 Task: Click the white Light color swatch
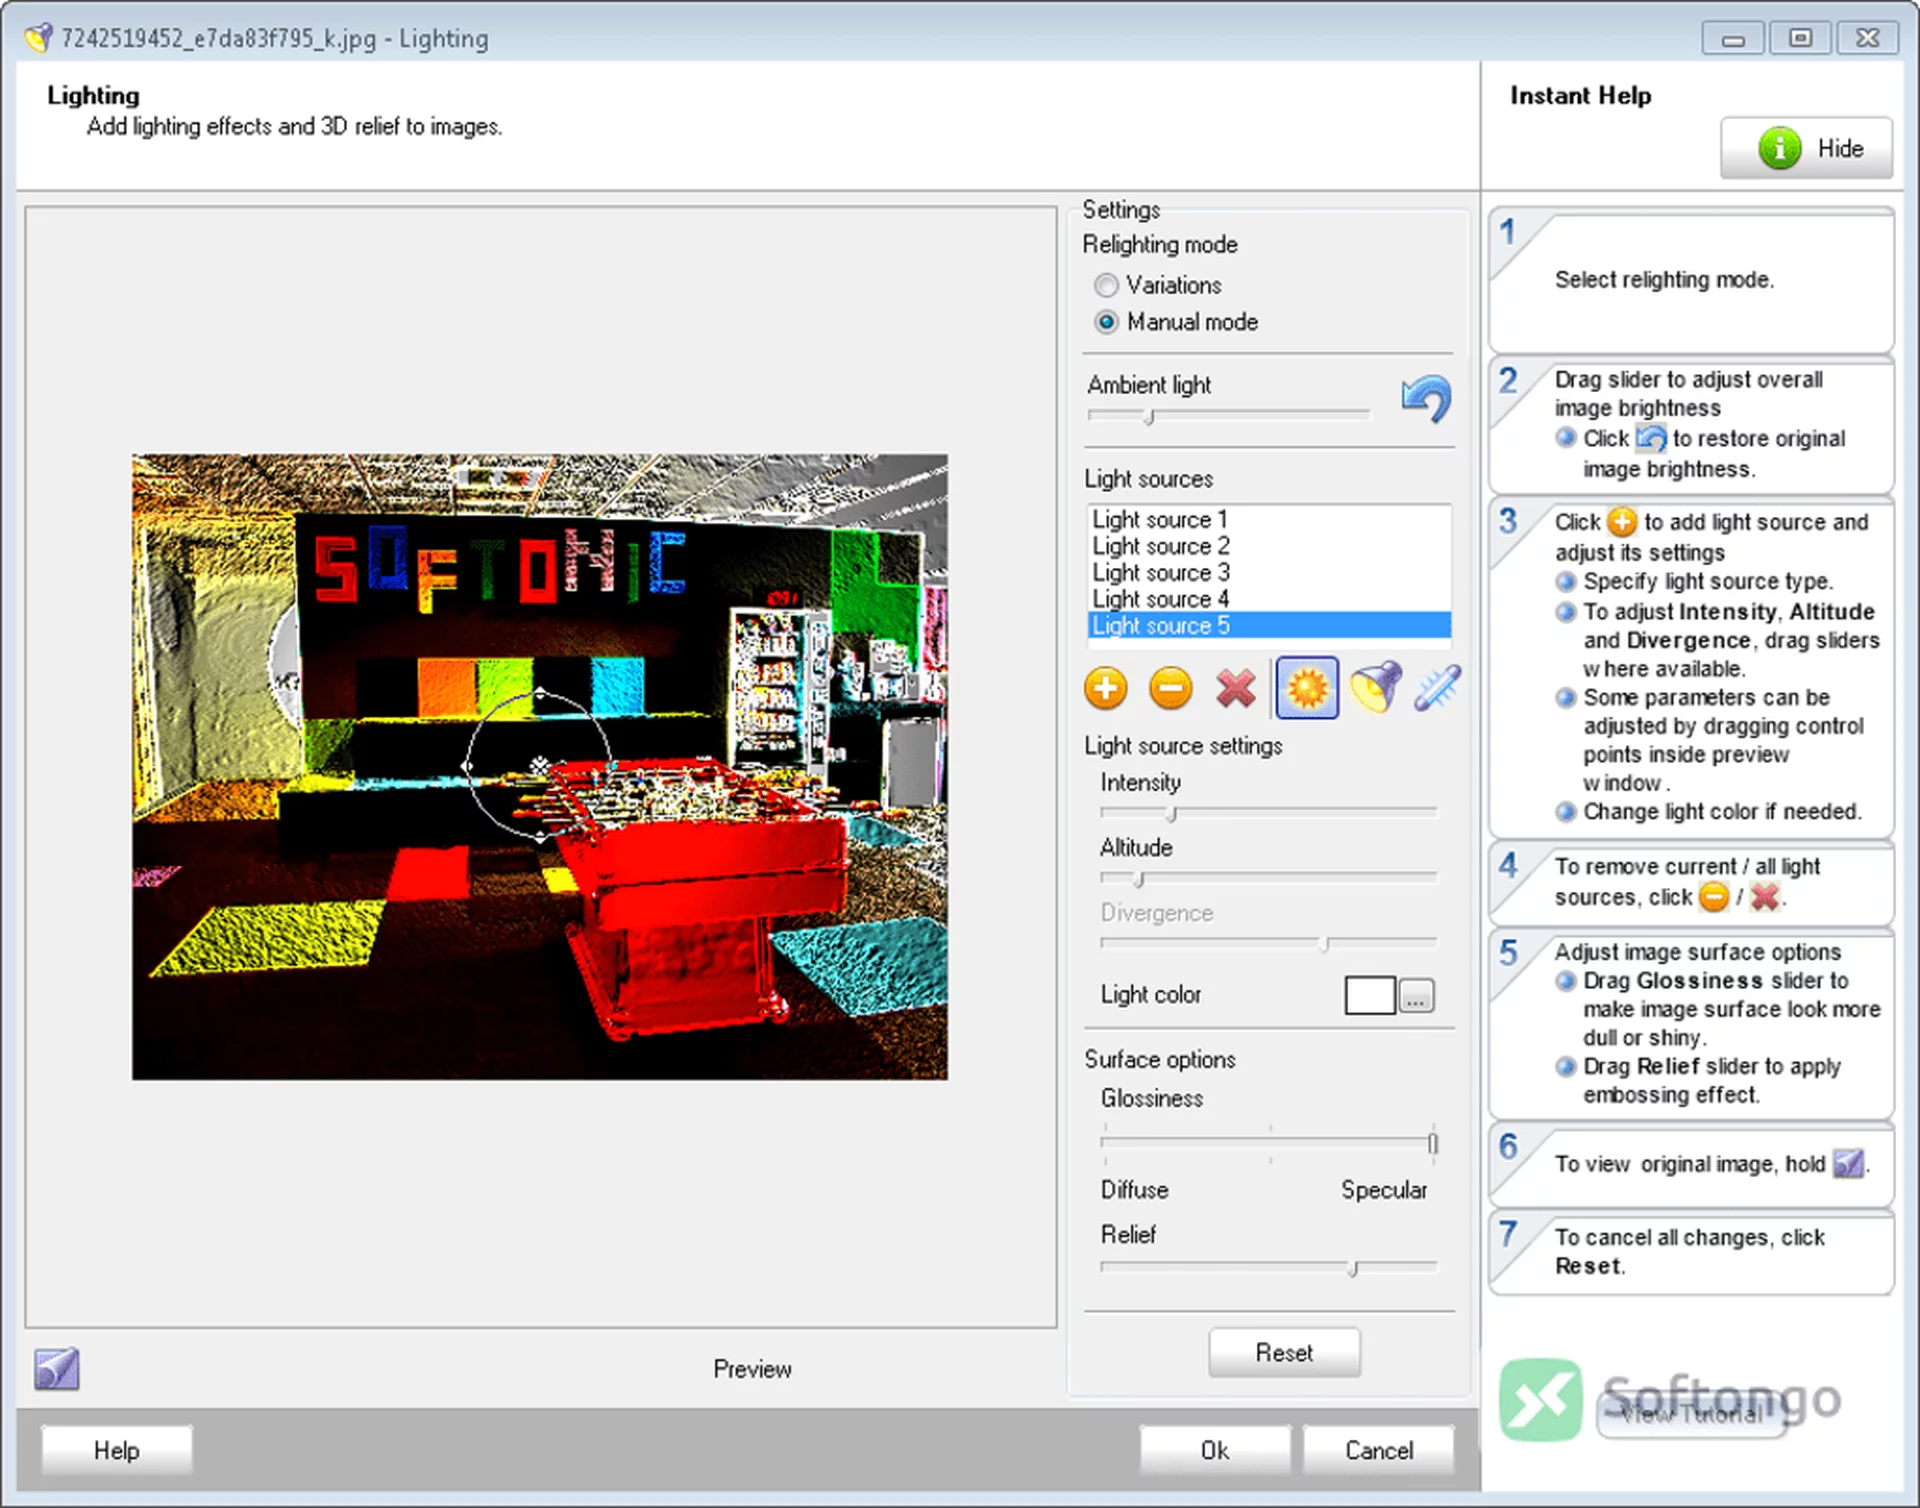pyautogui.click(x=1370, y=995)
